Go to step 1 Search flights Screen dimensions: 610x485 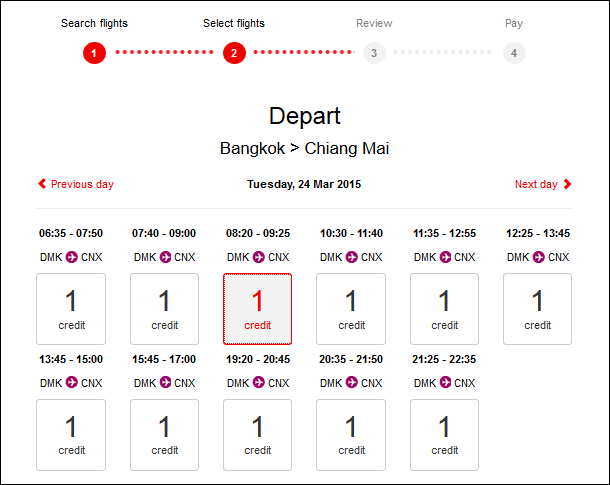click(x=94, y=52)
